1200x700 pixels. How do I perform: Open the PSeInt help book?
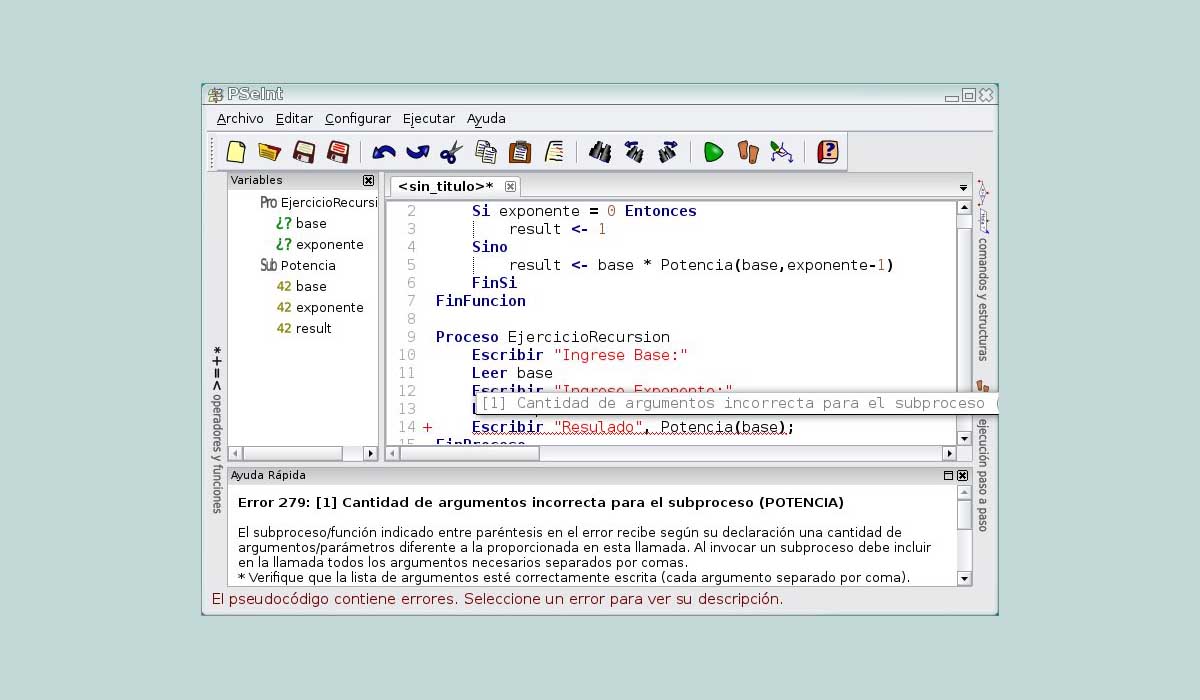pyautogui.click(x=827, y=151)
